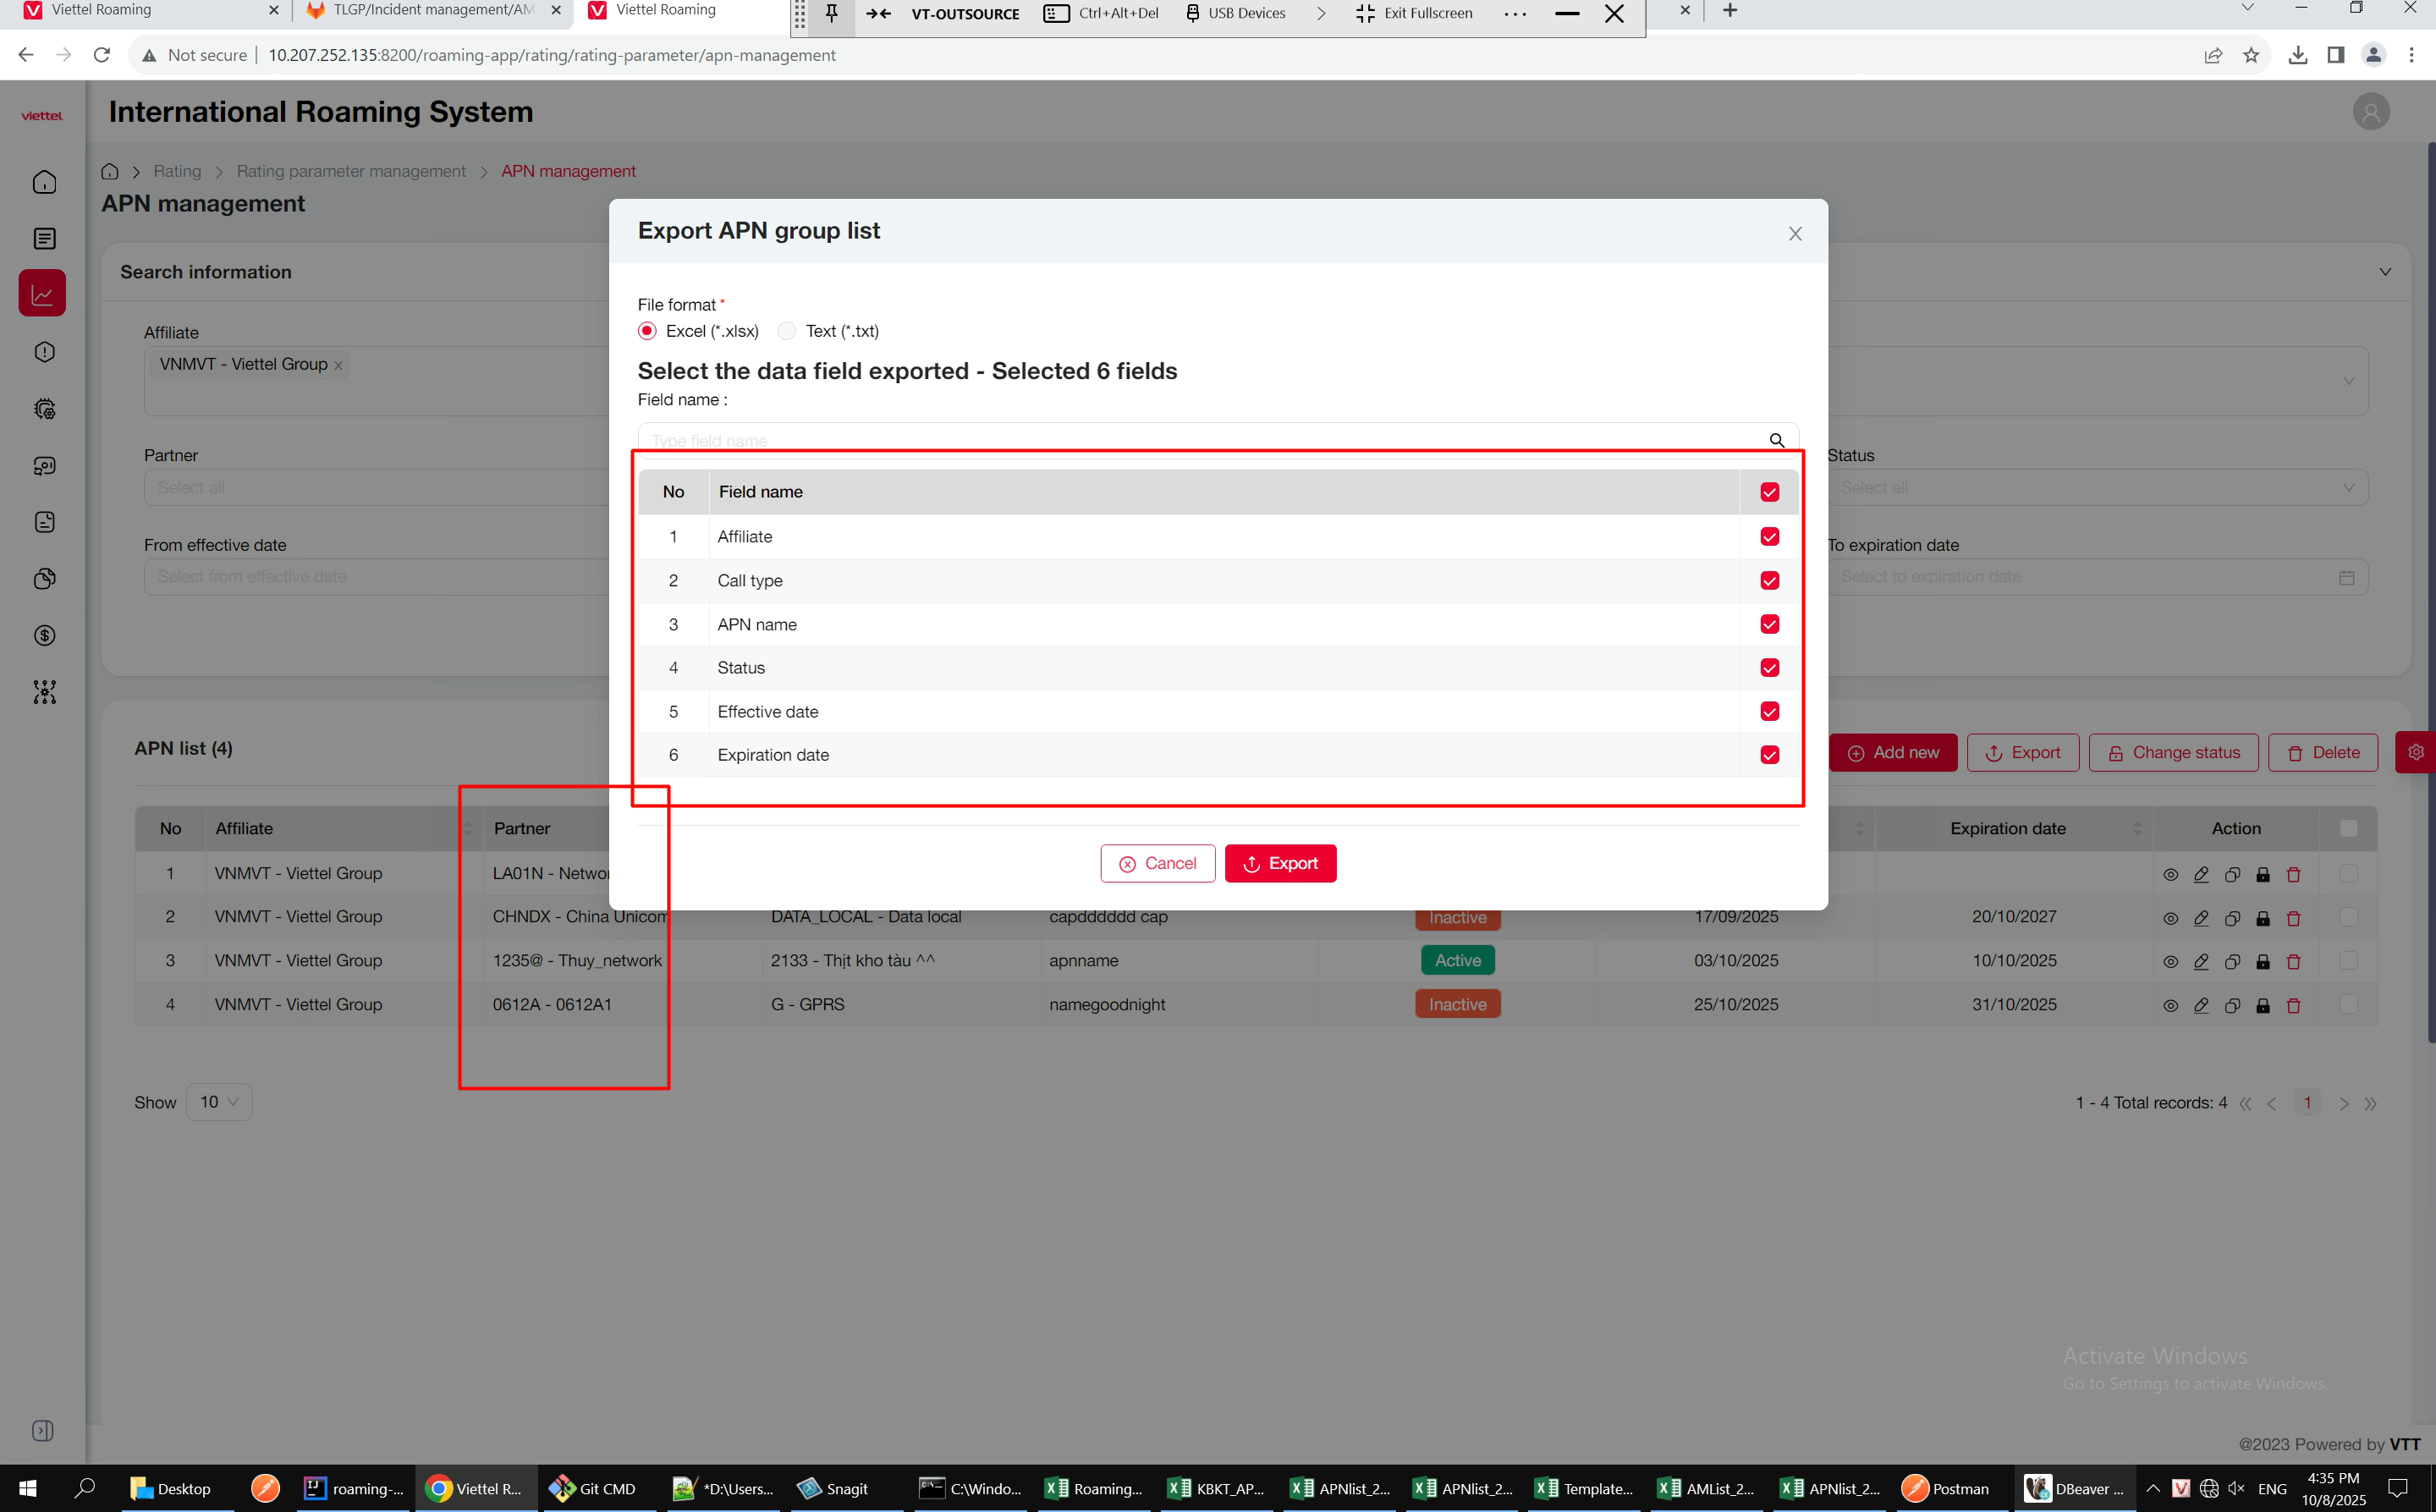Viewport: 2436px width, 1512px height.
Task: Click the search magnifier in field name box
Action: 1776,440
